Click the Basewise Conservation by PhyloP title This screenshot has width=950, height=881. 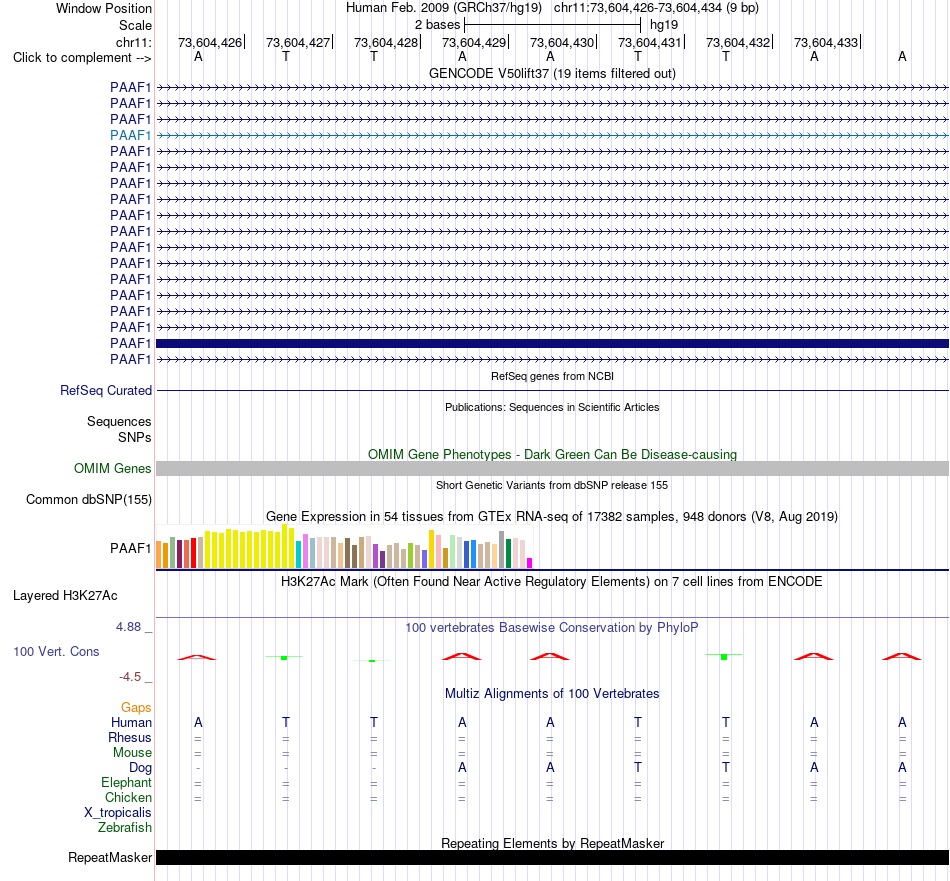click(552, 628)
